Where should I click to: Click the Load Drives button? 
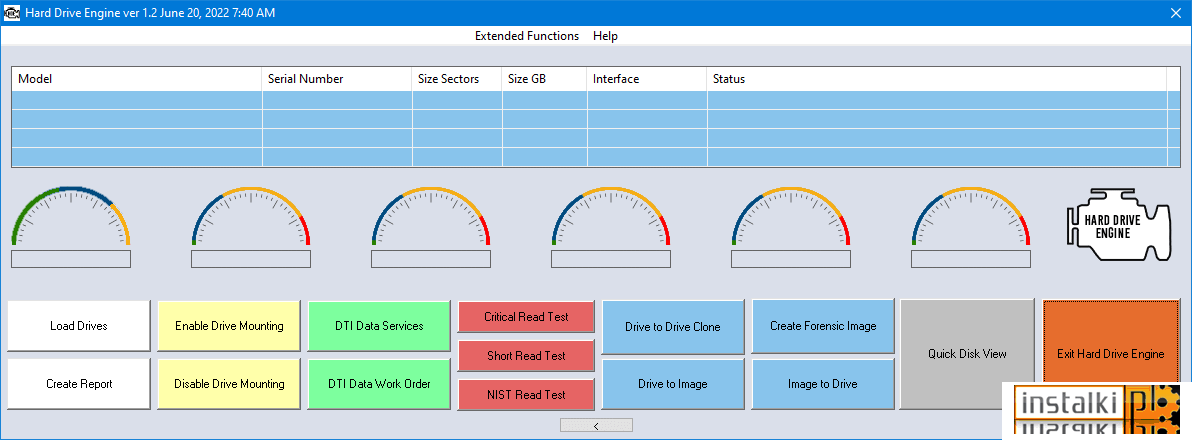(79, 326)
